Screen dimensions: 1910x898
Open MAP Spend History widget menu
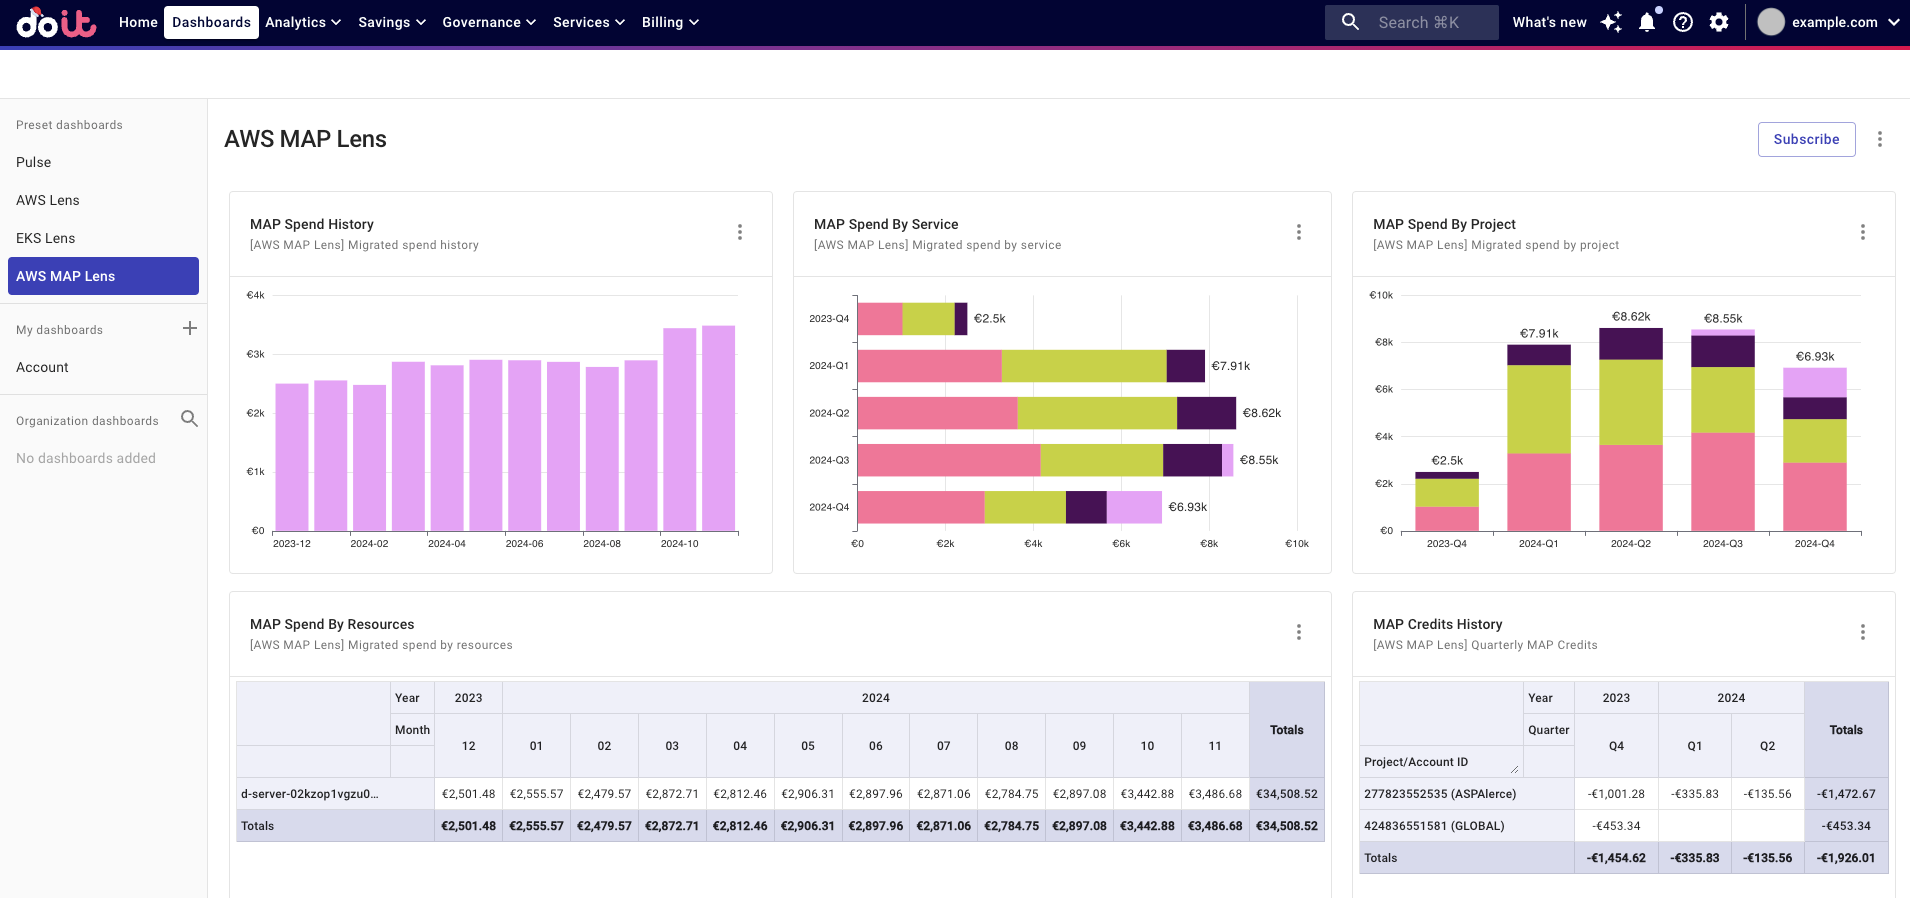coord(740,232)
